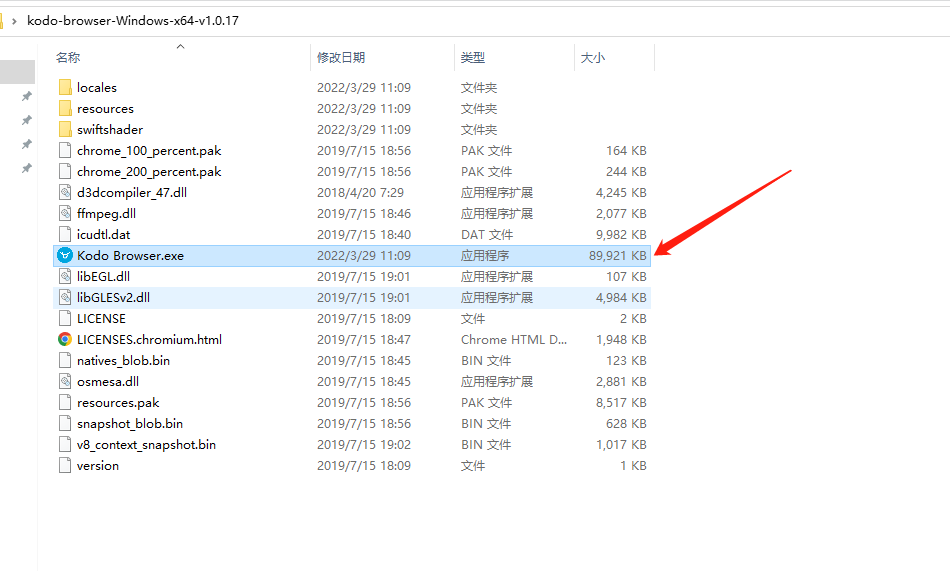Select file name icudtl.dat
This screenshot has height=571, width=950.
(104, 235)
